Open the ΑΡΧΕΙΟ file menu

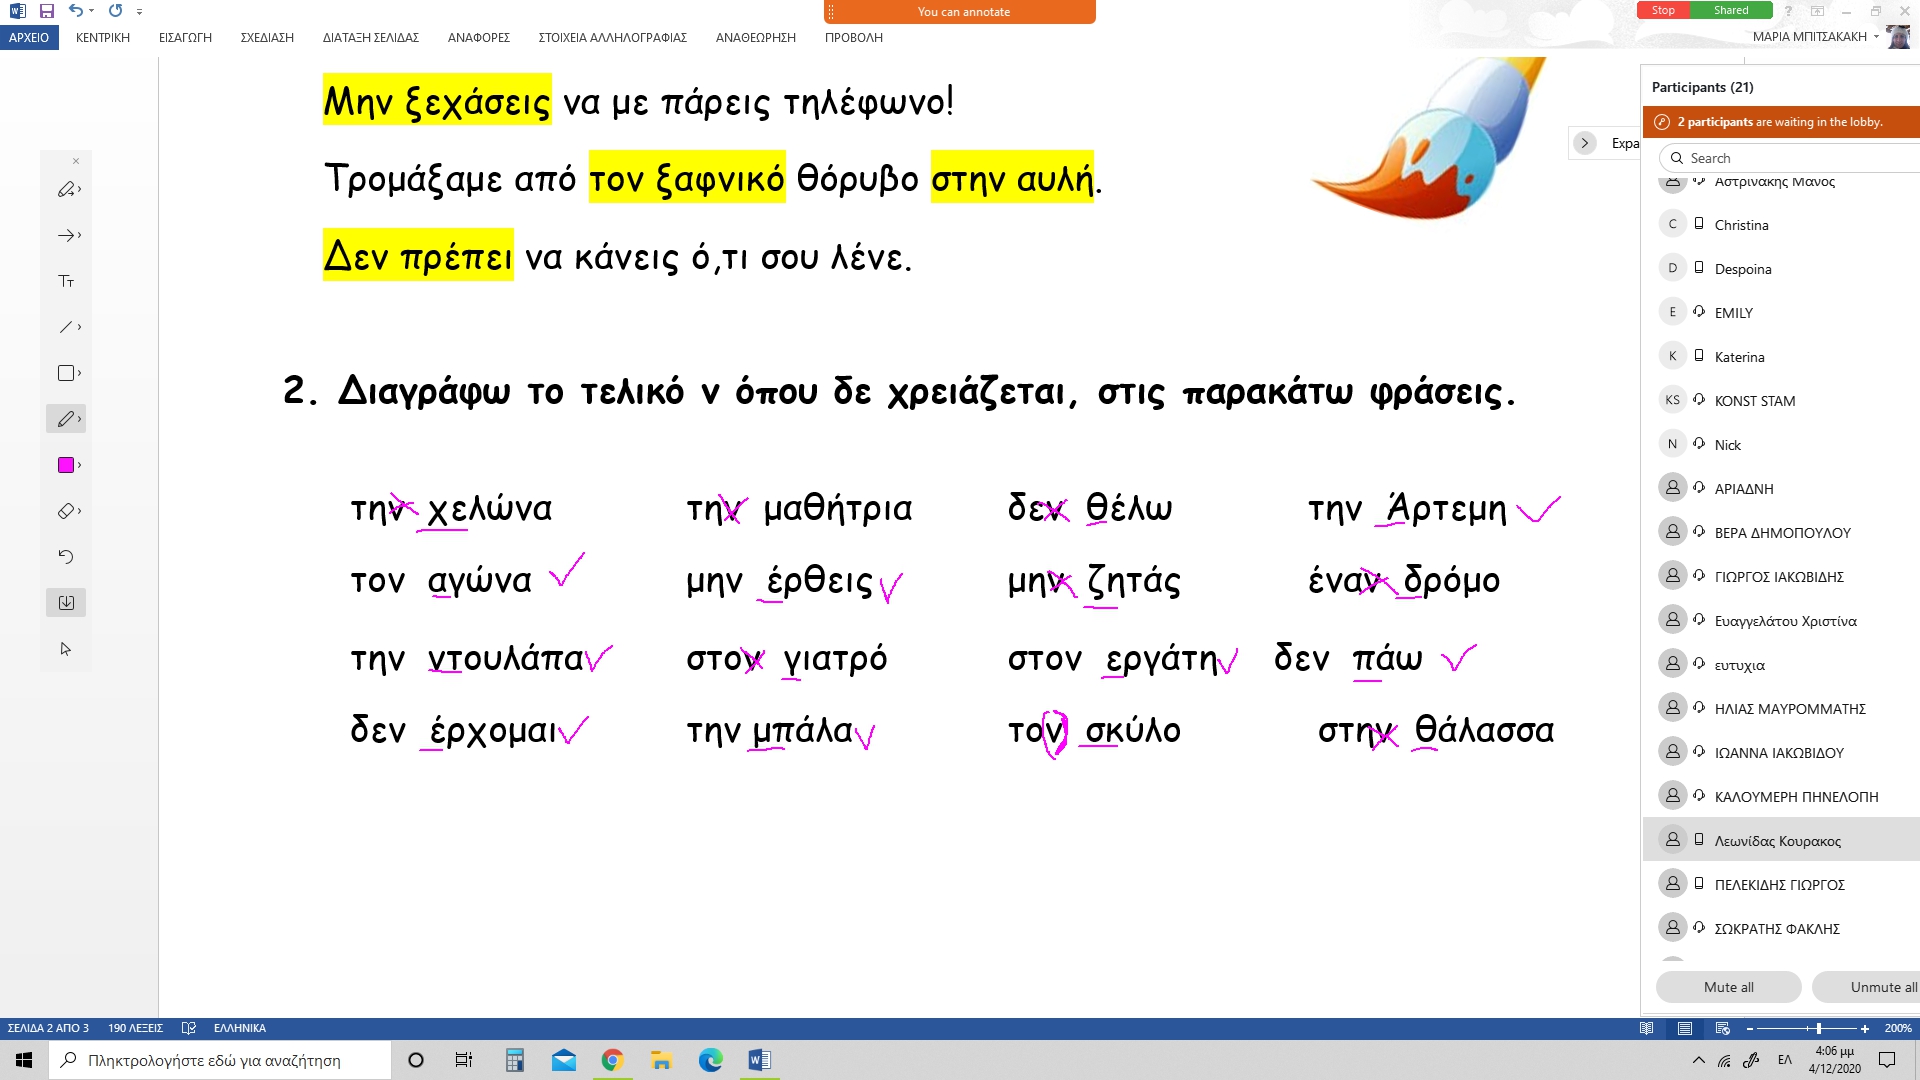click(x=29, y=37)
